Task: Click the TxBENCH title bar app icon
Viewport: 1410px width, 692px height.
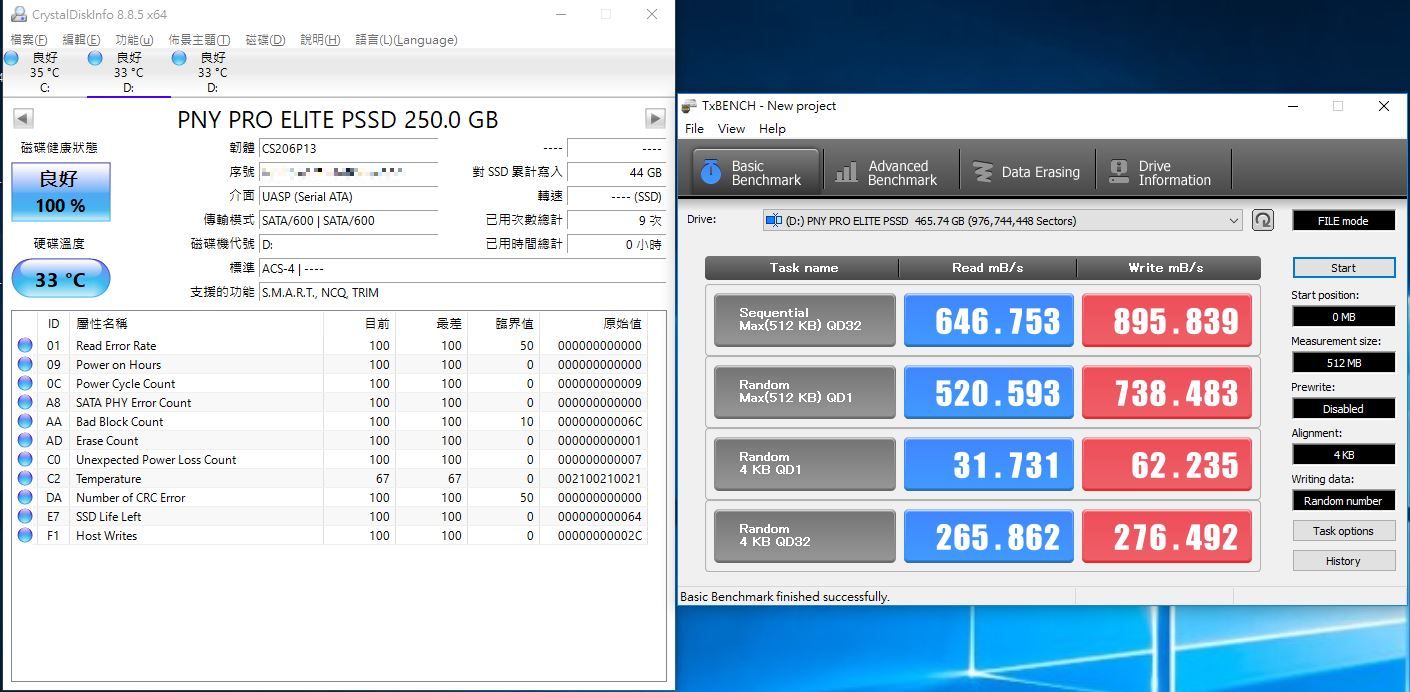Action: tap(689, 106)
